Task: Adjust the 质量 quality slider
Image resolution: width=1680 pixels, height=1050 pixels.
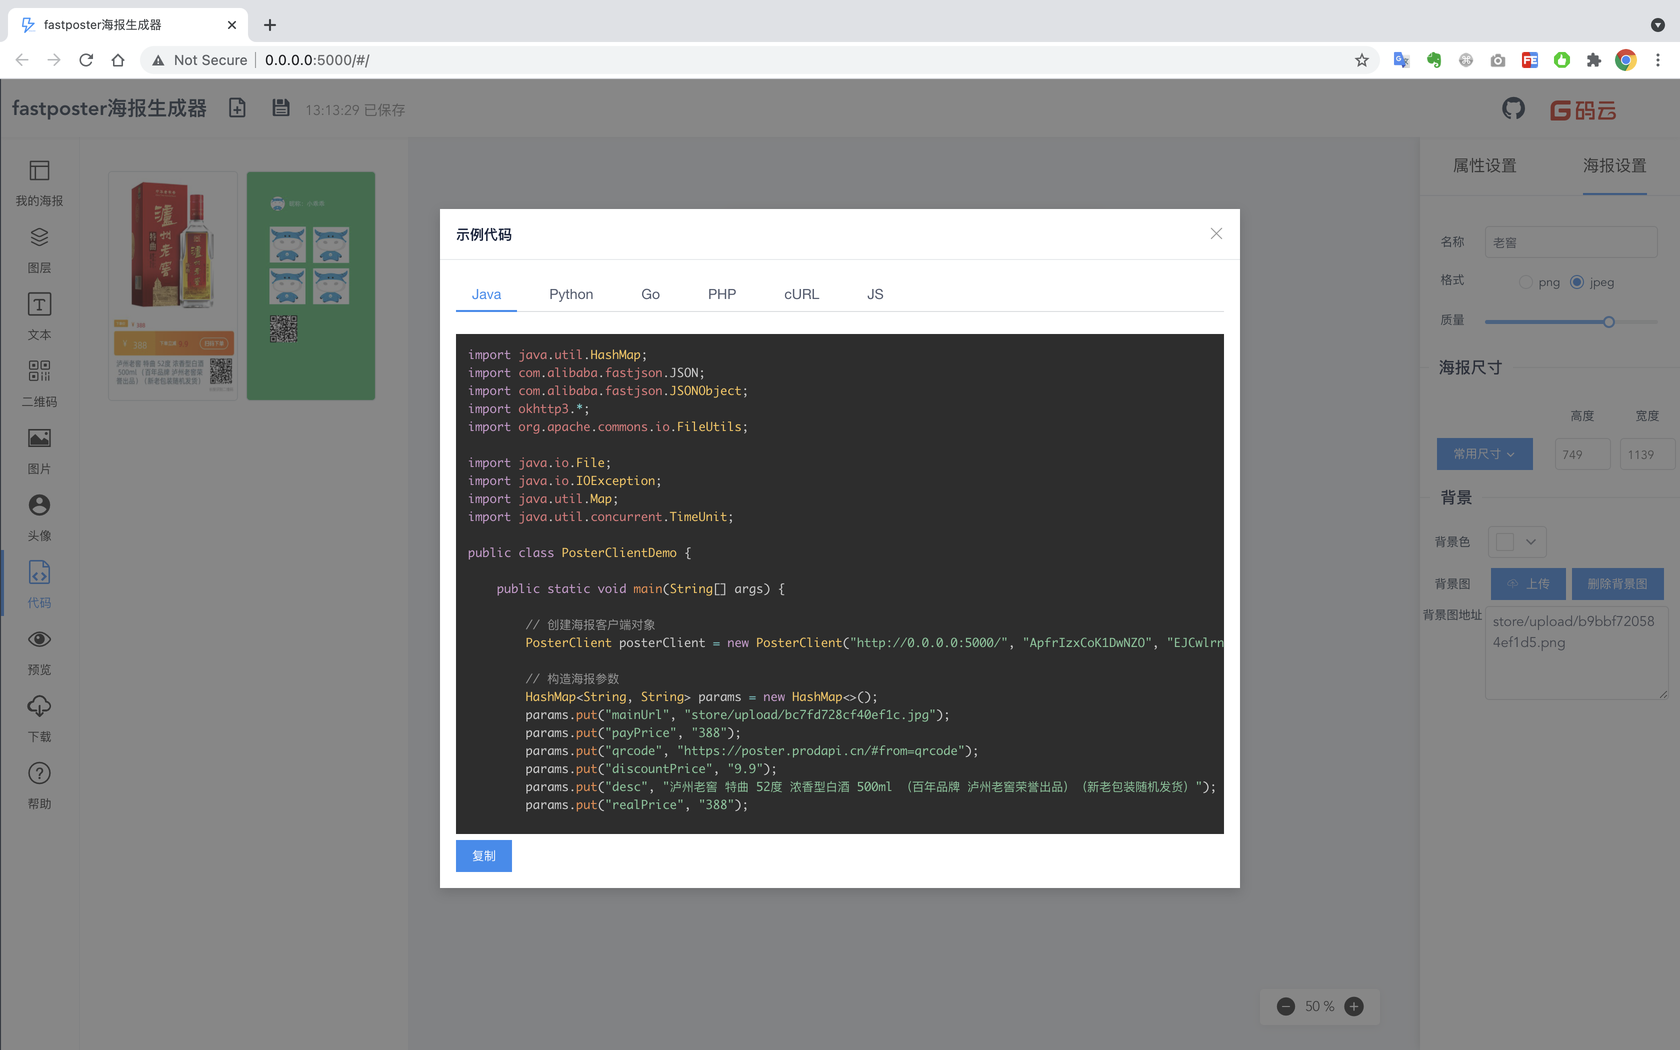Action: tap(1608, 322)
